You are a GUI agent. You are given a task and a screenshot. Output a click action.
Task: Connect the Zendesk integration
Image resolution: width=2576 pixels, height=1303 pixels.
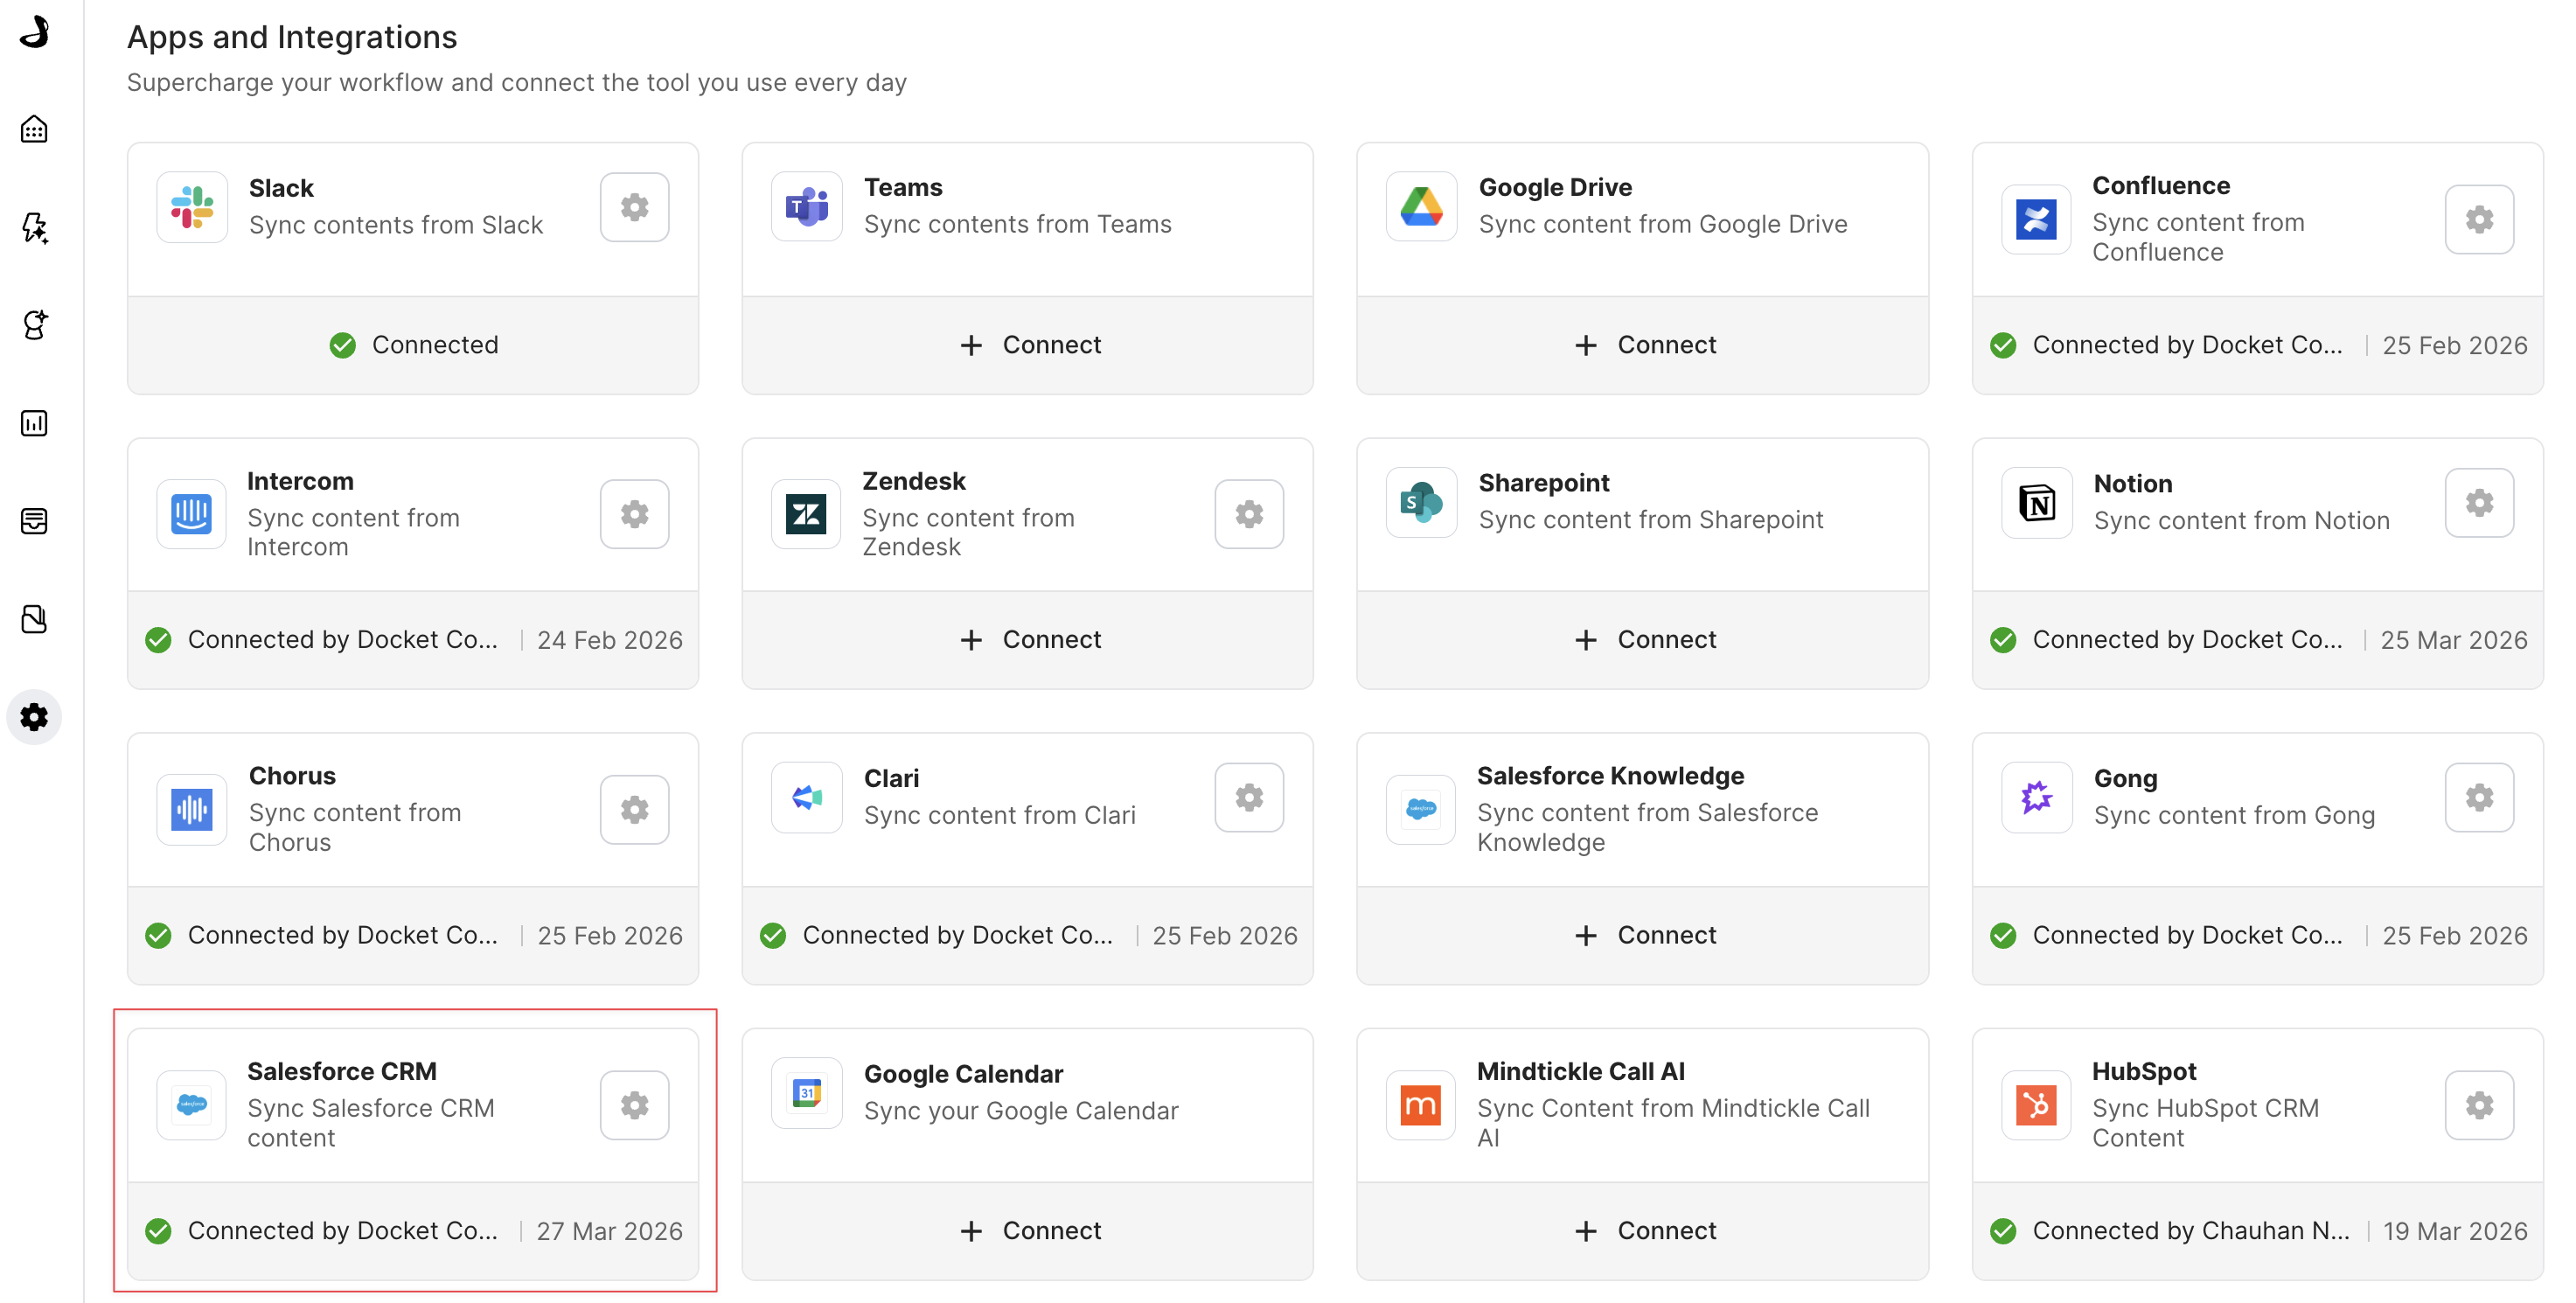tap(1029, 640)
